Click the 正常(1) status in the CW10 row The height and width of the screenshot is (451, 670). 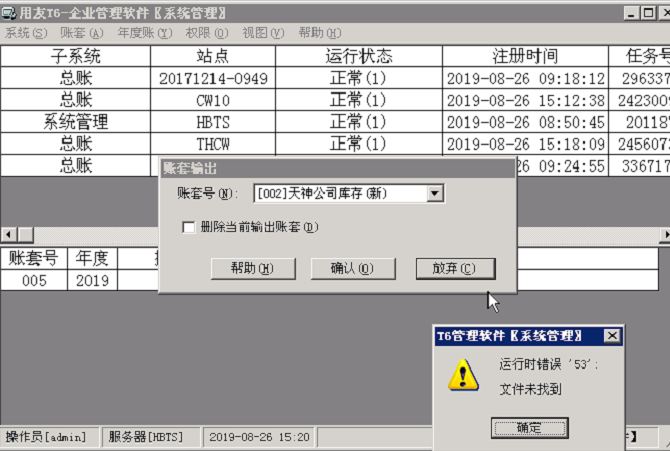click(x=359, y=100)
